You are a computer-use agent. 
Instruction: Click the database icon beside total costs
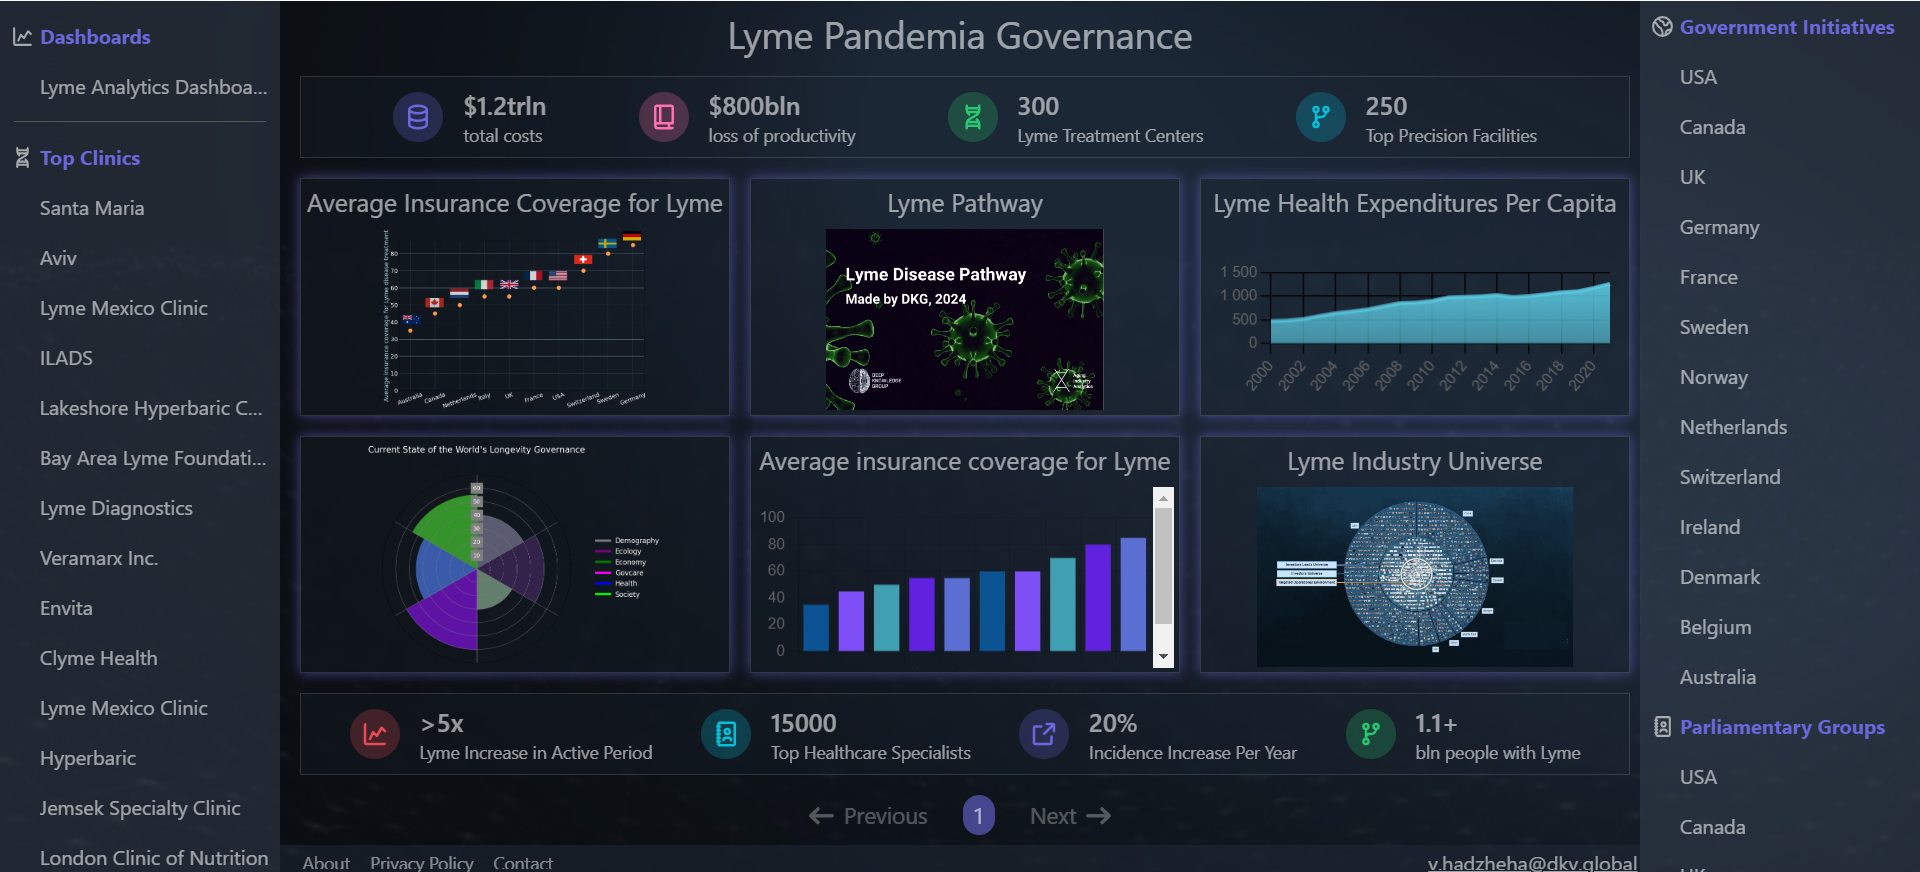pos(418,118)
